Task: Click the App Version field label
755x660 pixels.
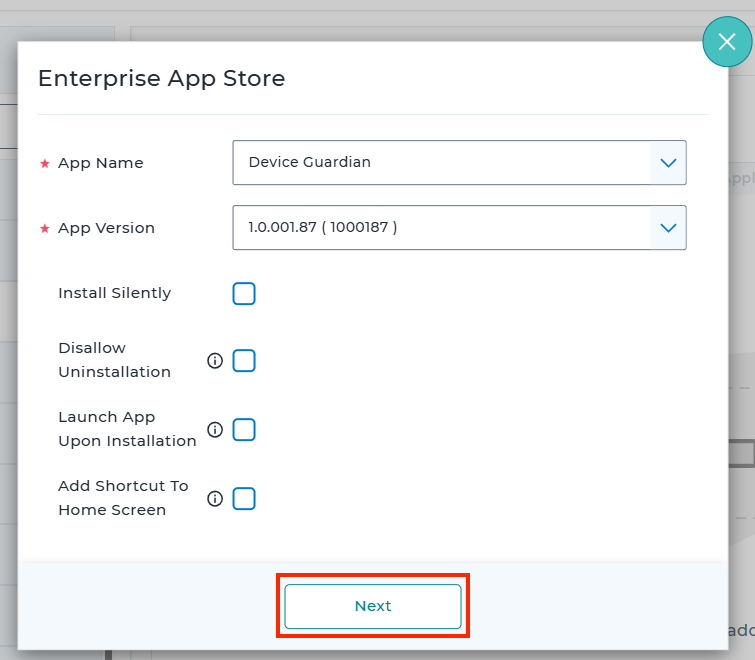Action: 106,228
